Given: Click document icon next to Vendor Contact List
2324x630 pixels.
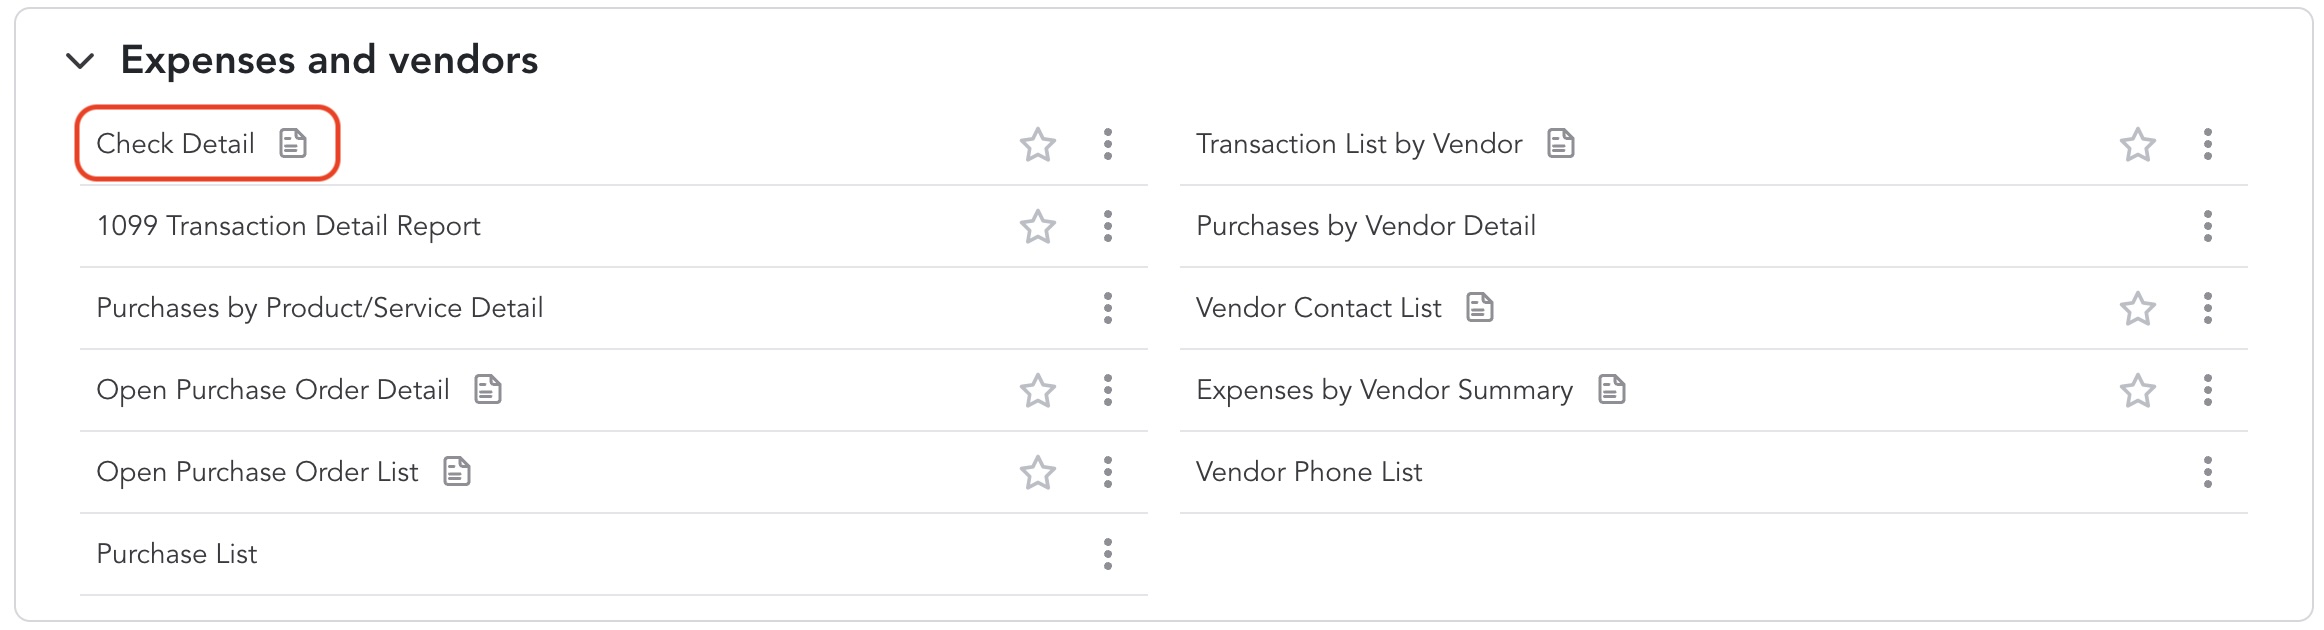Looking at the screenshot, I should [x=1480, y=308].
